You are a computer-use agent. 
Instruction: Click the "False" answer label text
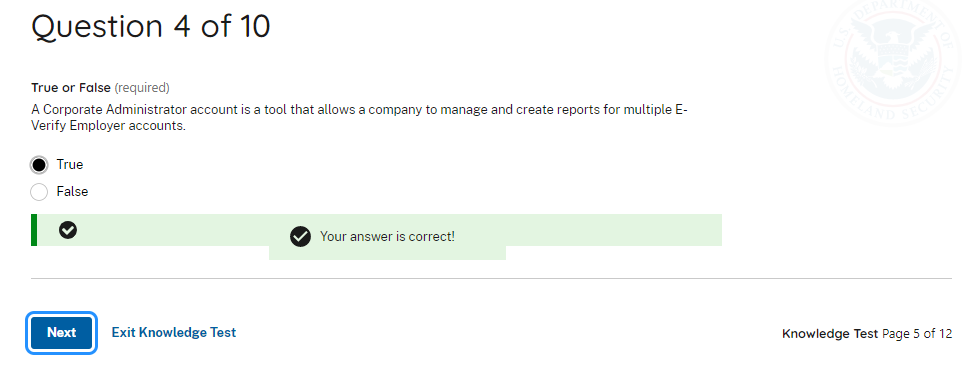[x=72, y=192]
